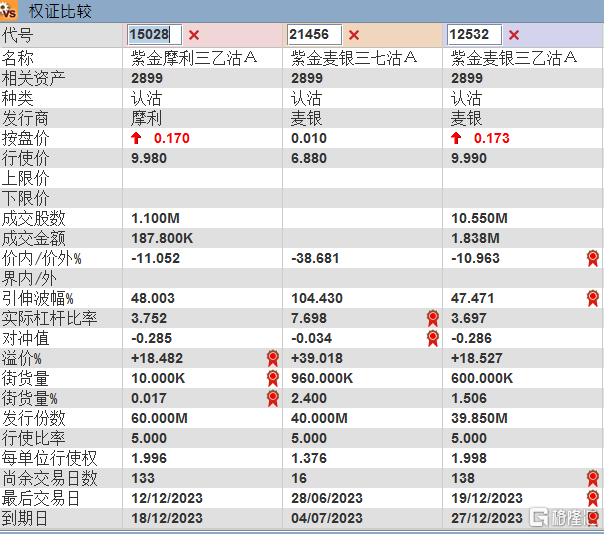Screen dimensions: 604x534
Task: Click the strike price 9.990
Action: (x=469, y=158)
